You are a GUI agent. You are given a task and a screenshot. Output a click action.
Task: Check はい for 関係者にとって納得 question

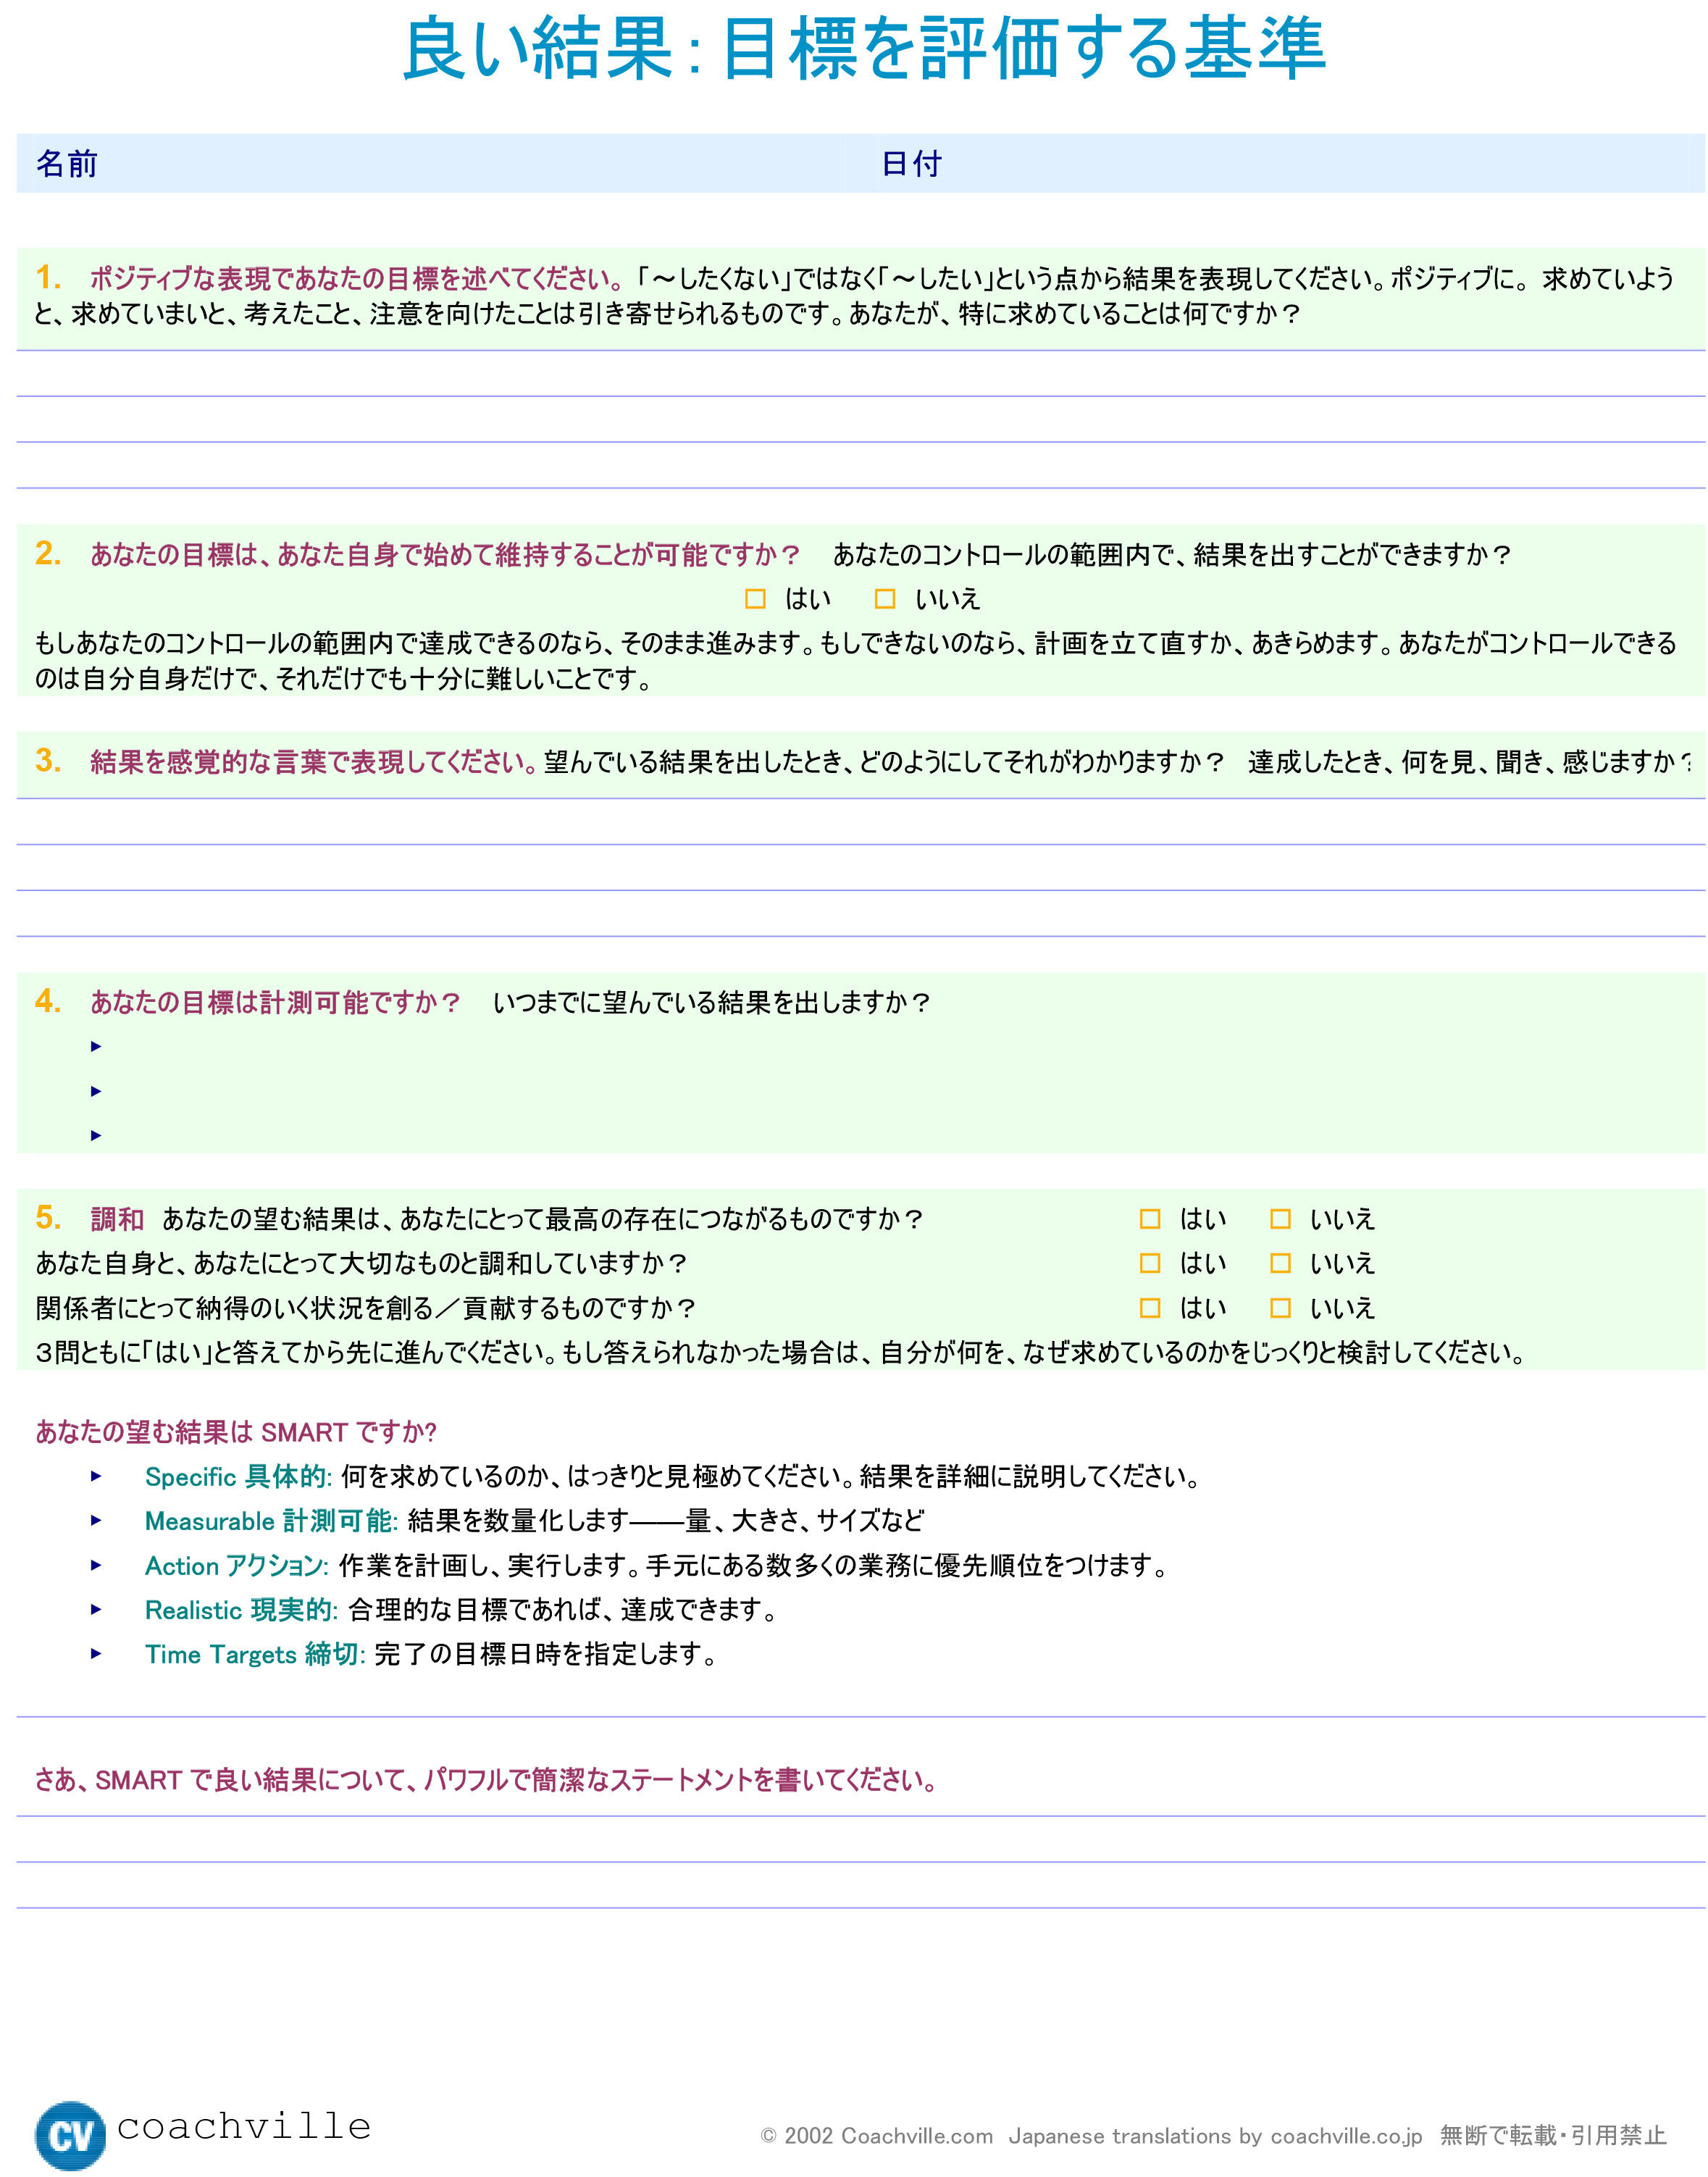pyautogui.click(x=1150, y=1308)
